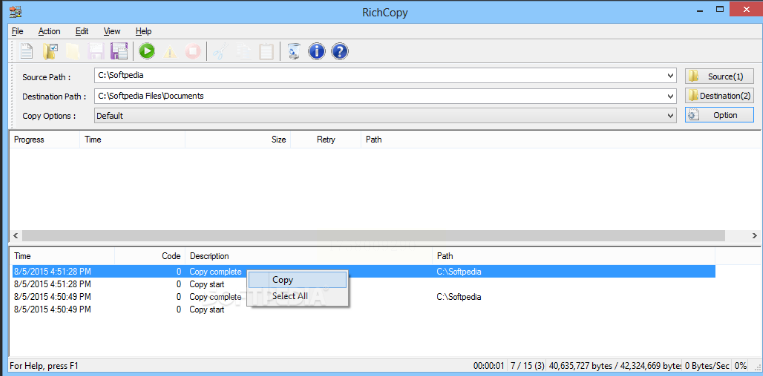Expand the Source Path dropdown arrow
This screenshot has width=763, height=376.
point(671,76)
